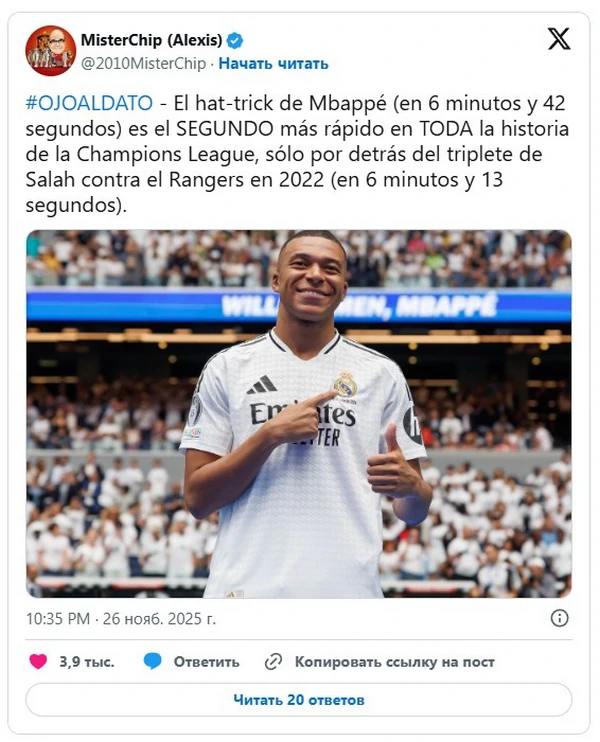Click the chain link copy icon
Screen dimensions: 600x742
[x=274, y=662]
